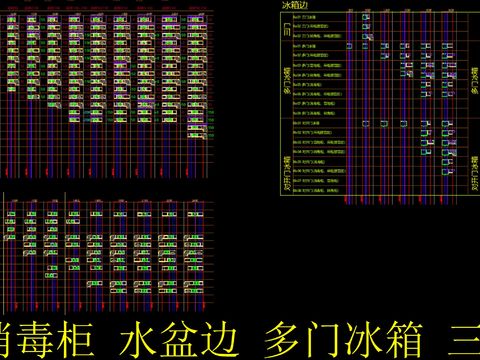Select the right vertical 多门冰箱 table label
The image size is (480, 360).
[475, 81]
